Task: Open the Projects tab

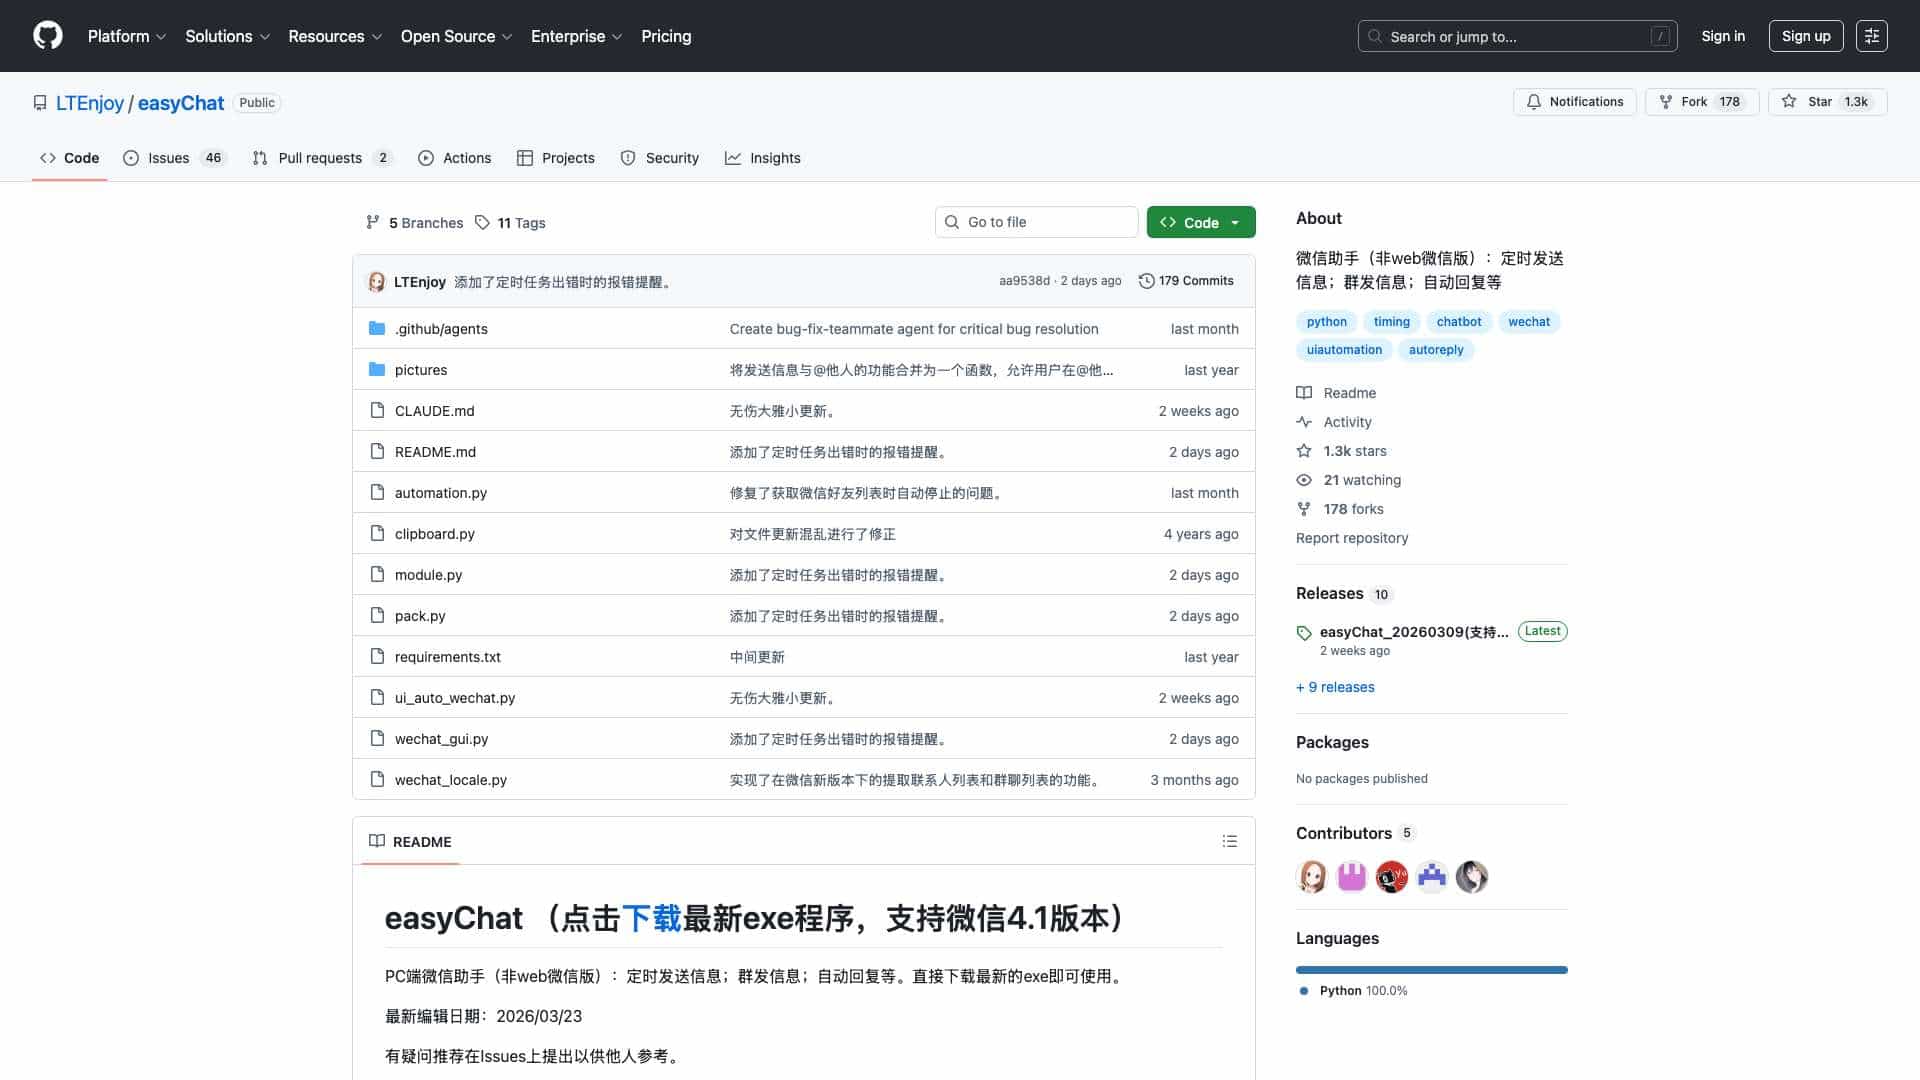Action: (556, 158)
